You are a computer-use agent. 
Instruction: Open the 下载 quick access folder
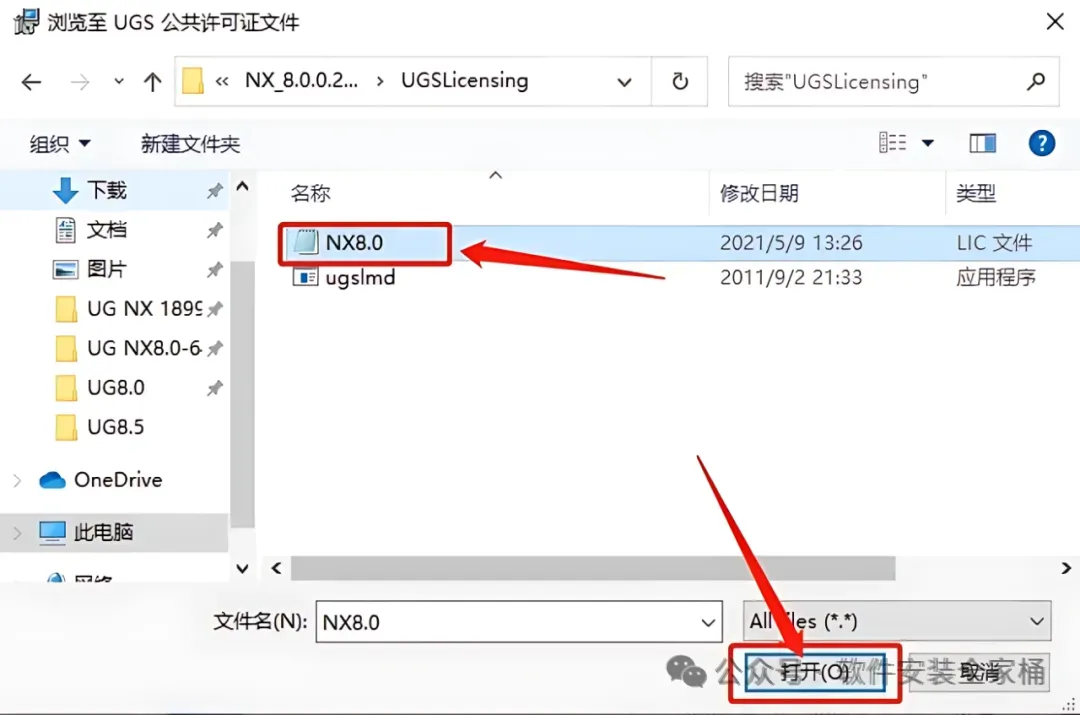click(107, 190)
